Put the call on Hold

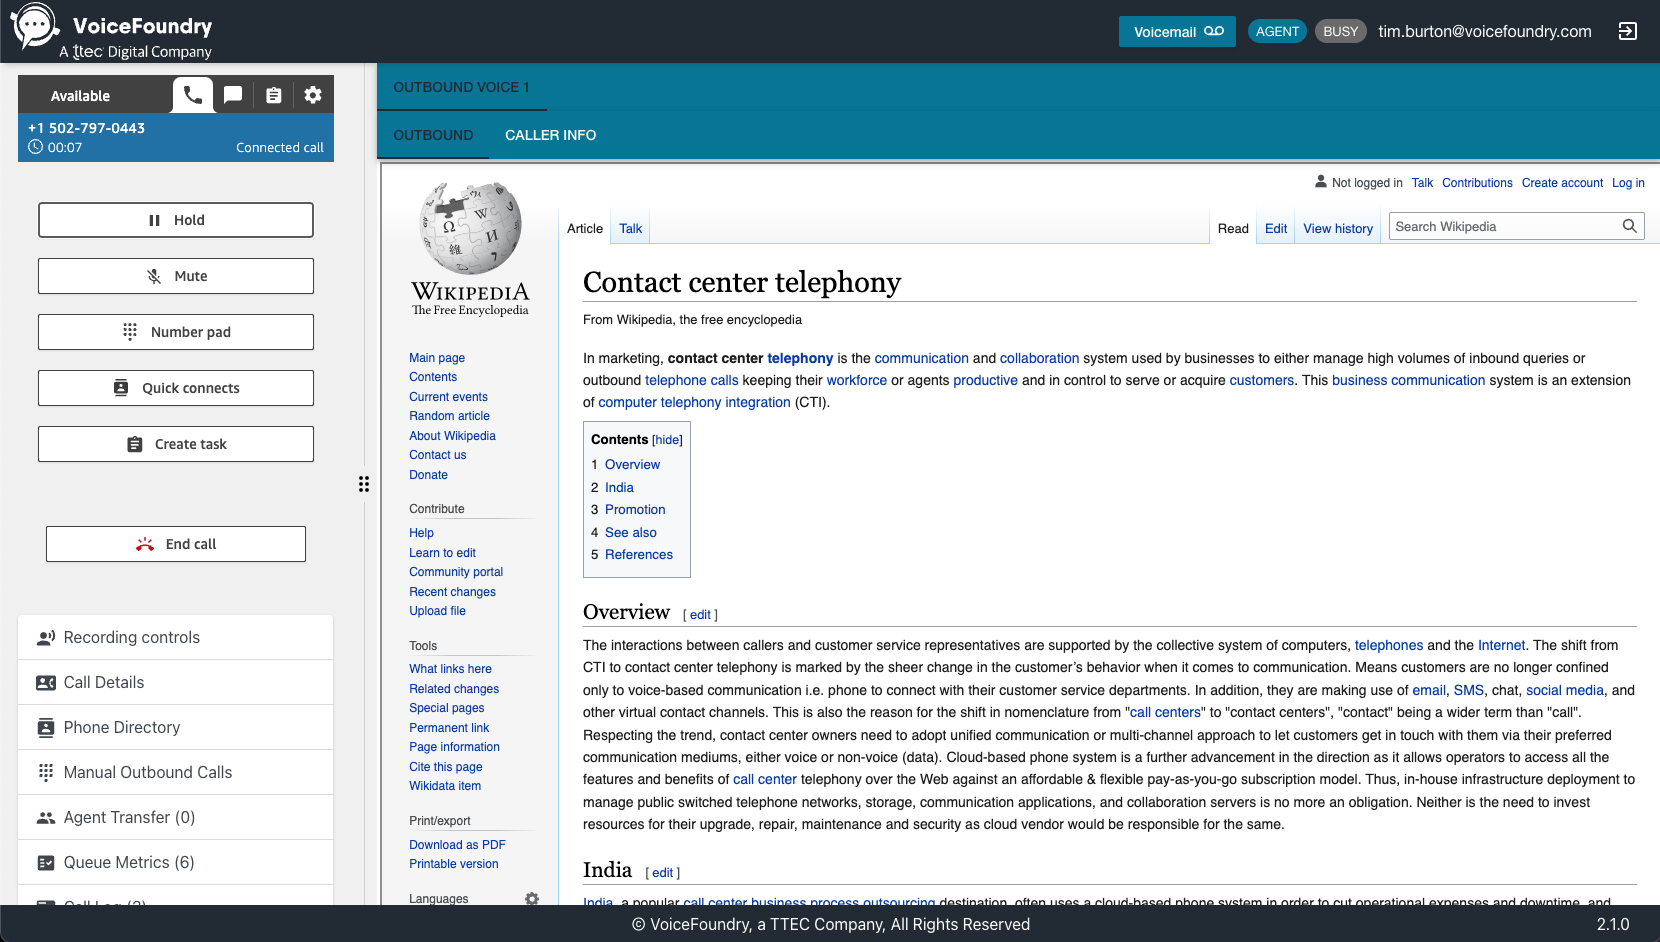(176, 220)
